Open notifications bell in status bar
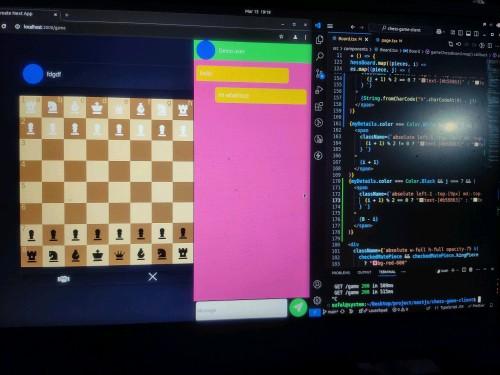The width and height of the screenshot is (500, 375). (492, 305)
